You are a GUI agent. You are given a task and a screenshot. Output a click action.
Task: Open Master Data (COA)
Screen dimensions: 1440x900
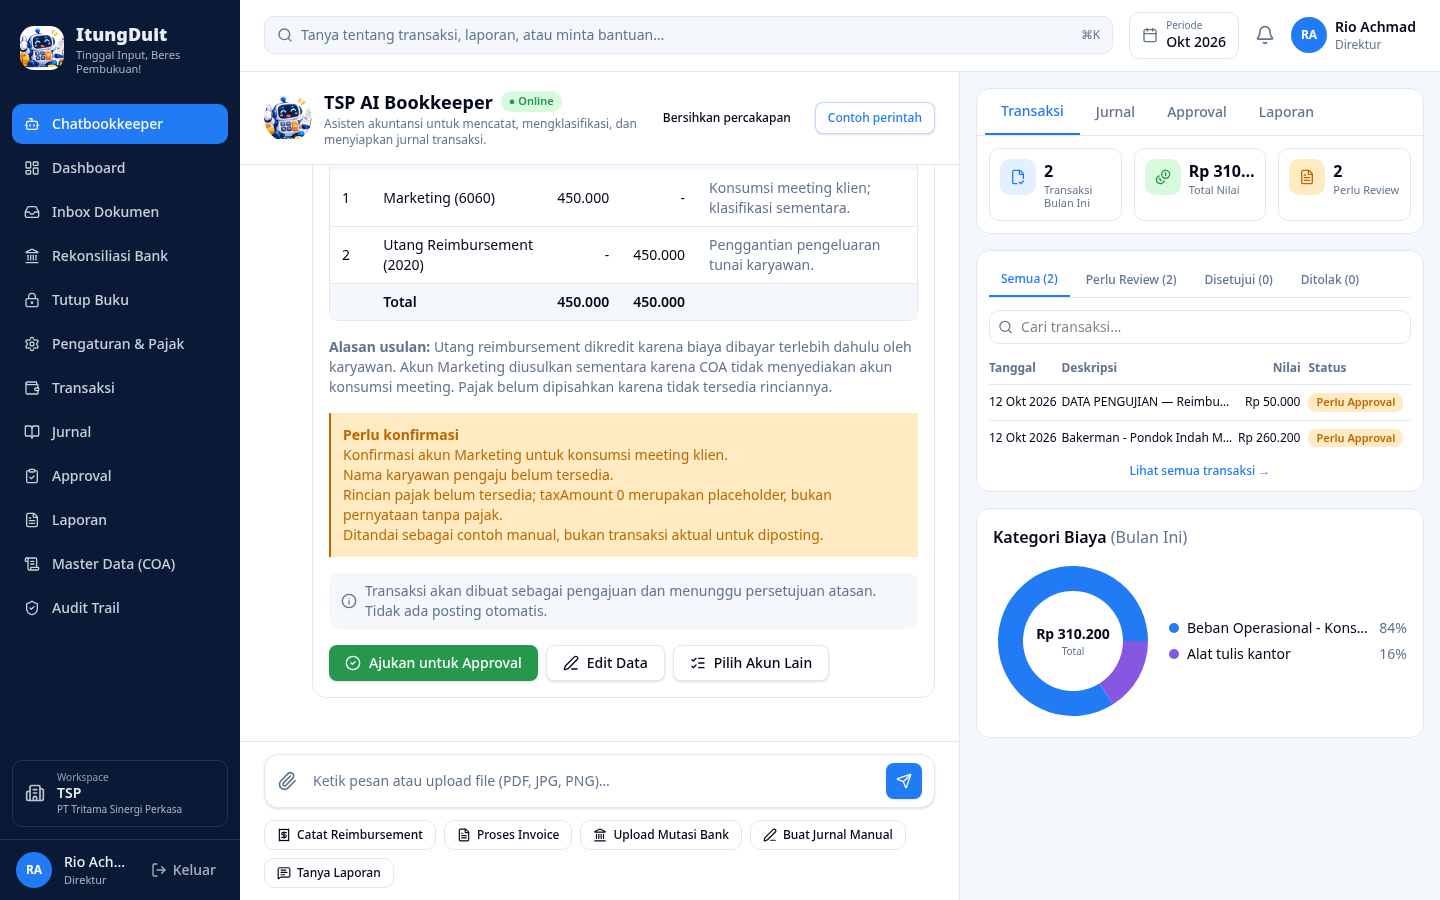click(120, 564)
